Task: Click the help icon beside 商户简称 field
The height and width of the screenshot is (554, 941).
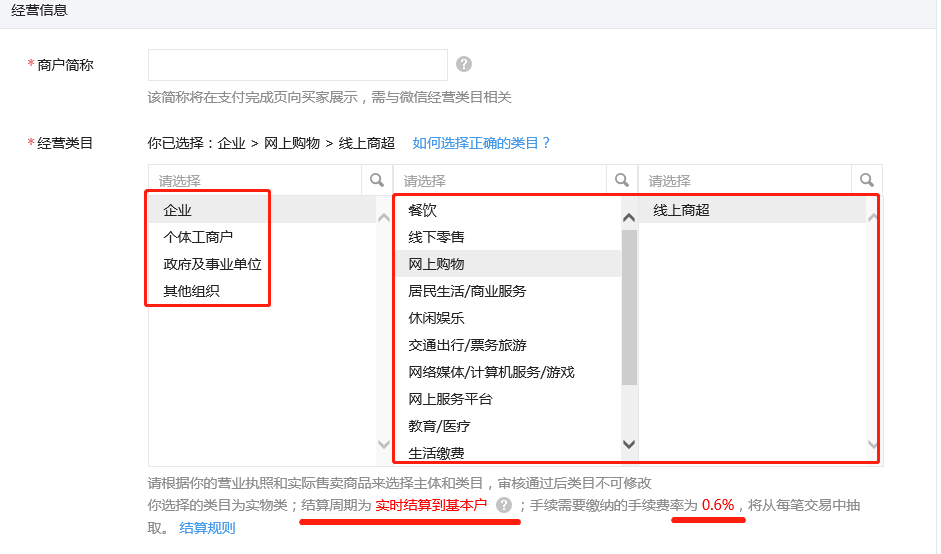Action: (464, 64)
